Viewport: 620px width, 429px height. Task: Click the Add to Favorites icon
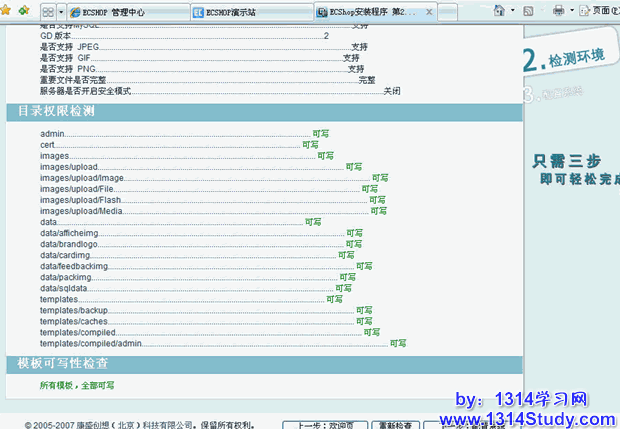click(22, 11)
